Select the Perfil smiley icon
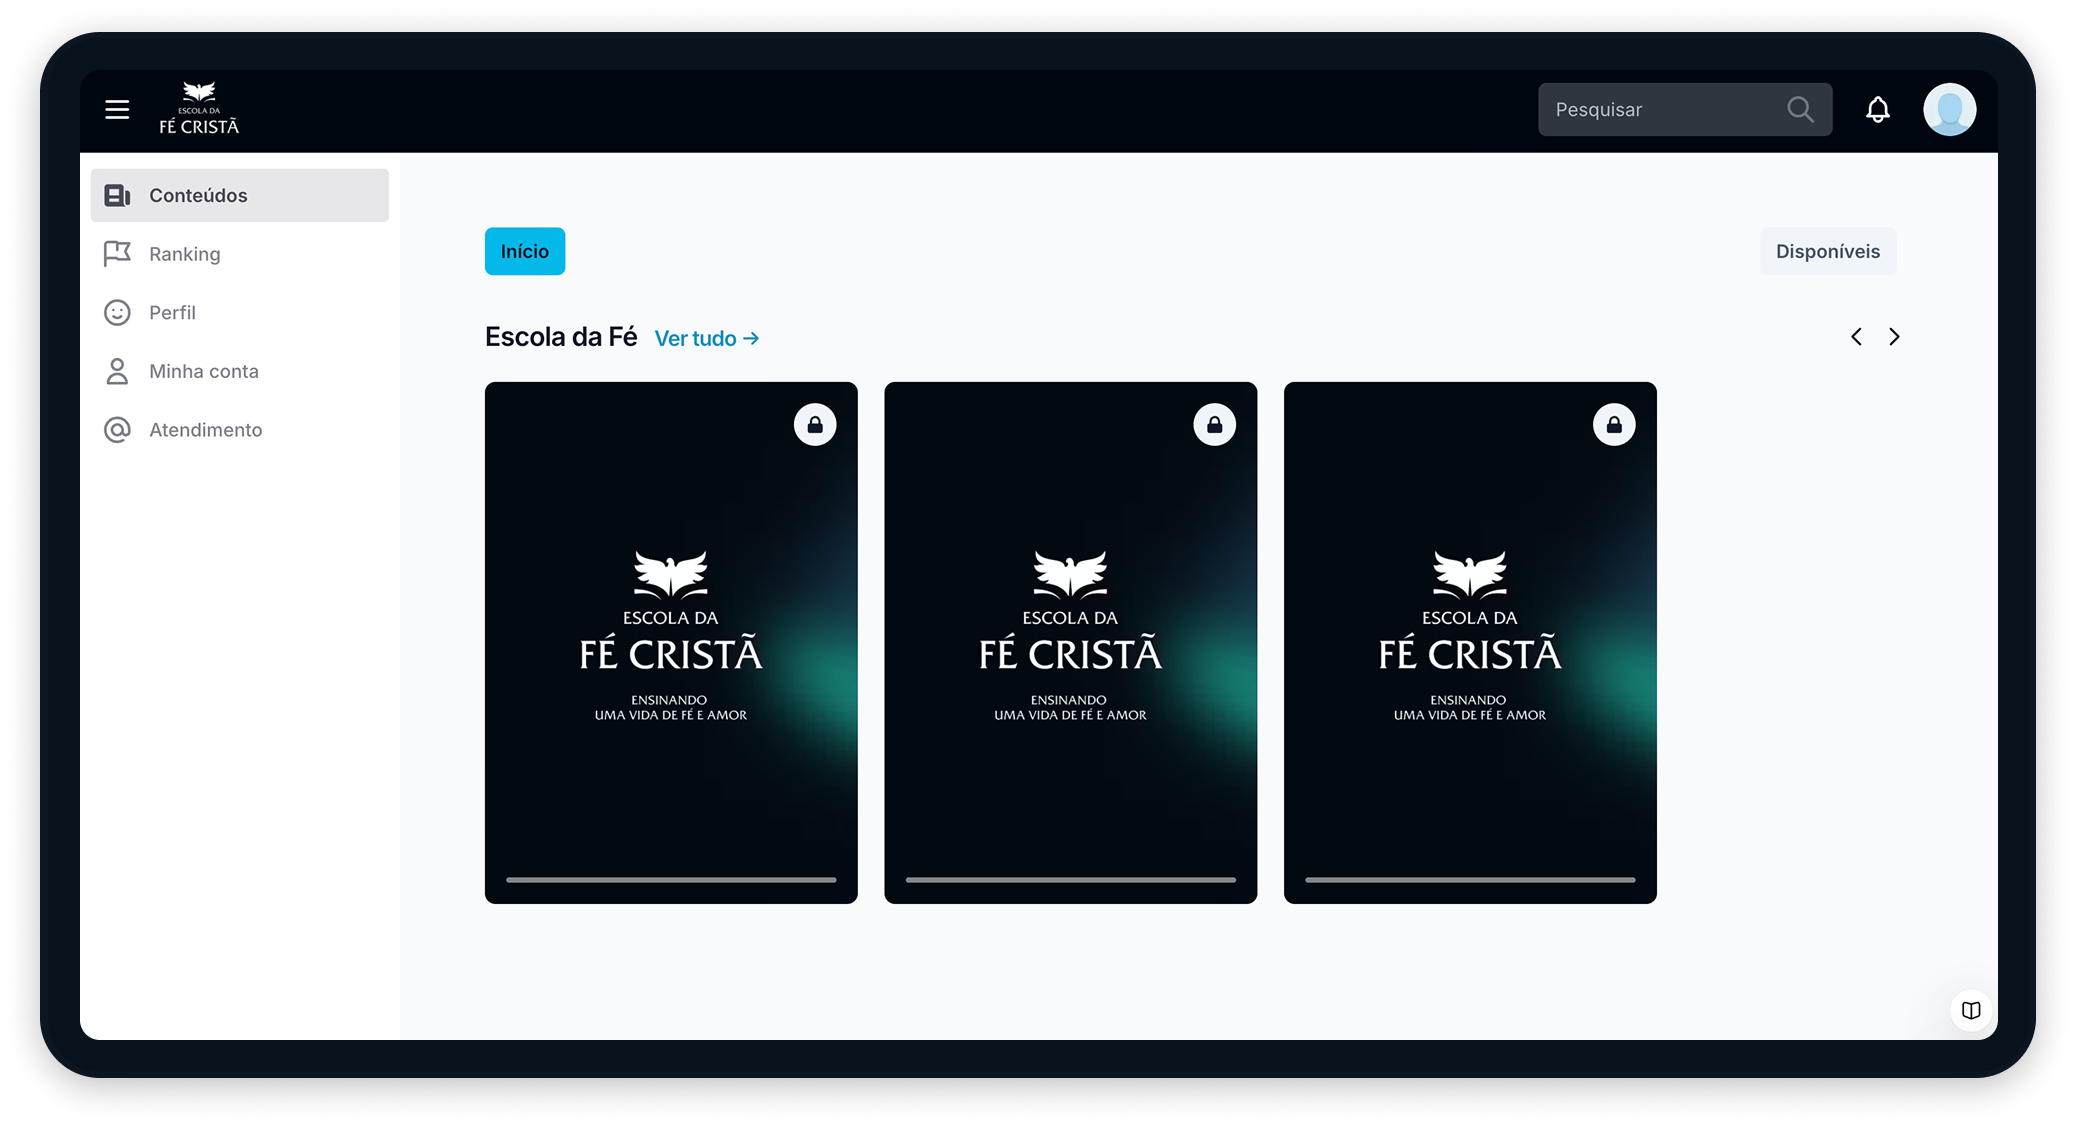Image resolution: width=2076 pixels, height=1126 pixels. click(117, 312)
